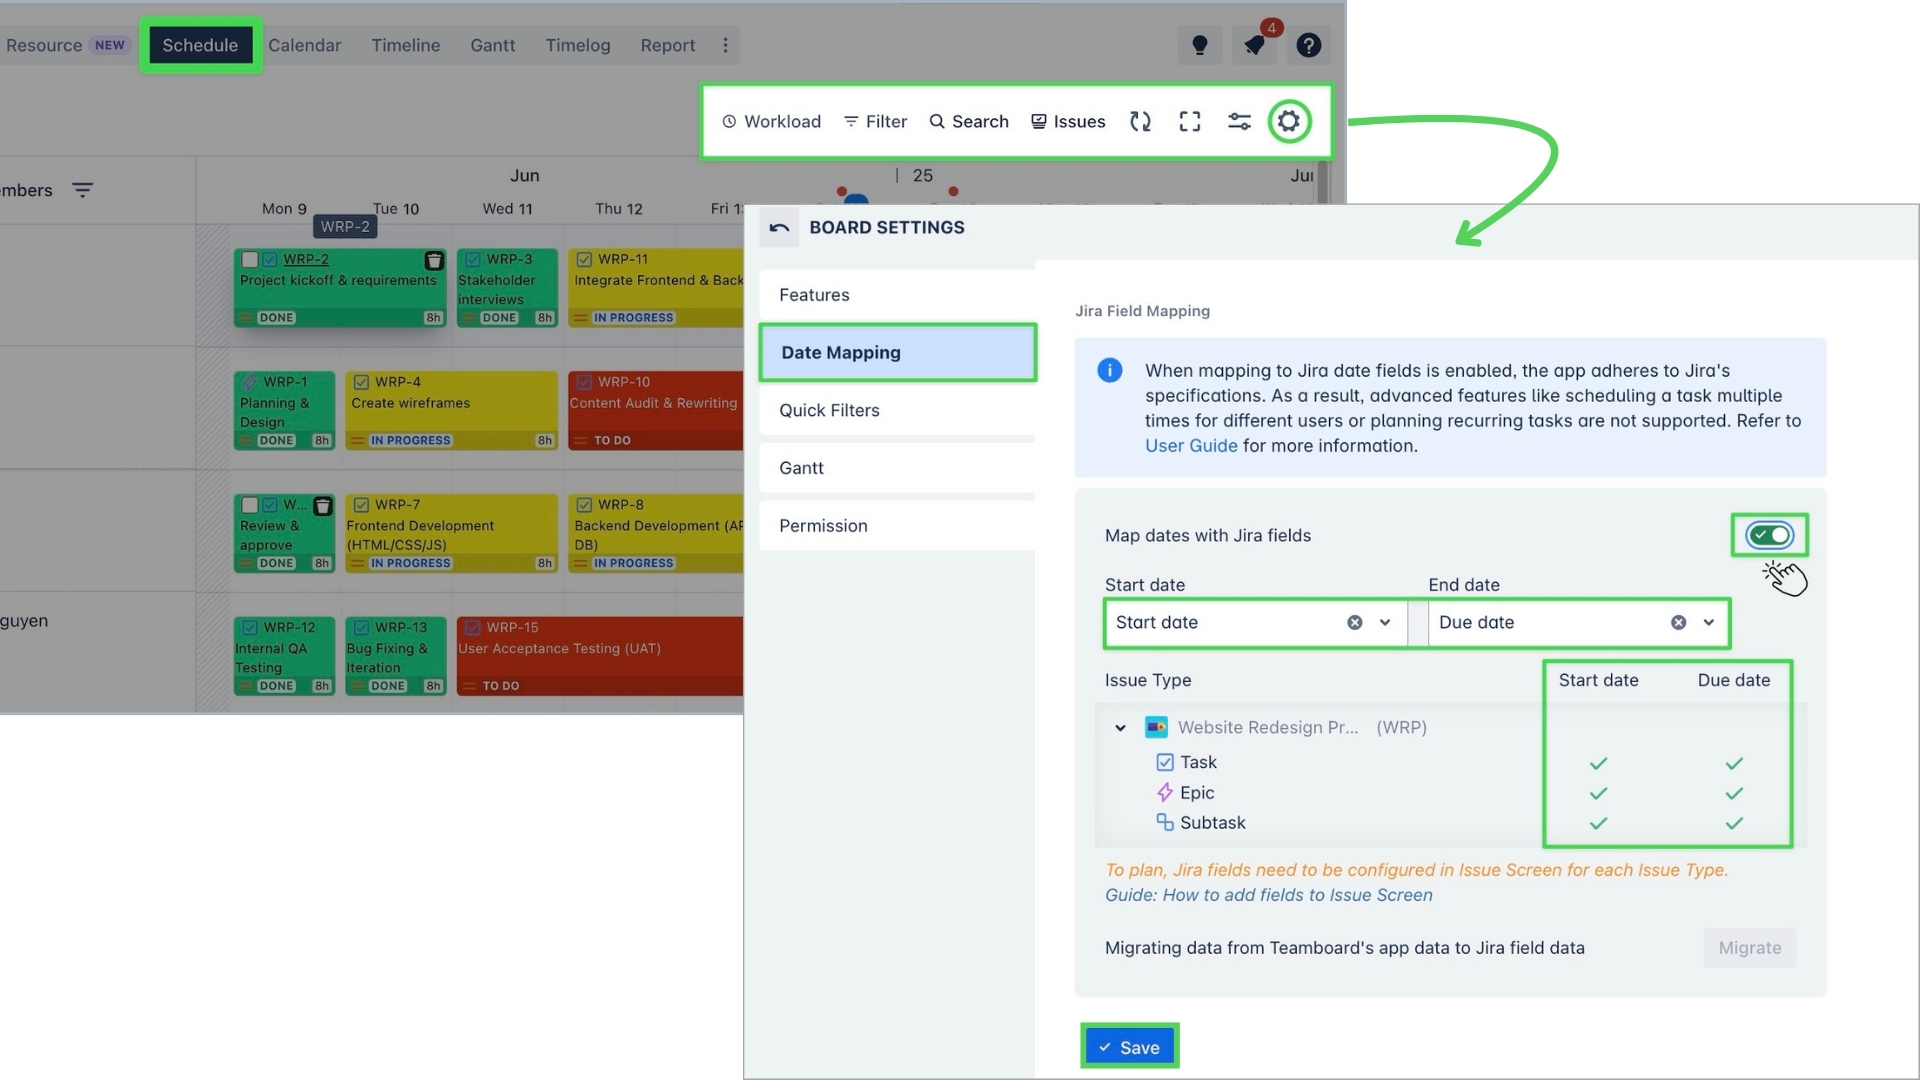
Task: Switch to the Calendar tab
Action: pyautogui.click(x=304, y=45)
